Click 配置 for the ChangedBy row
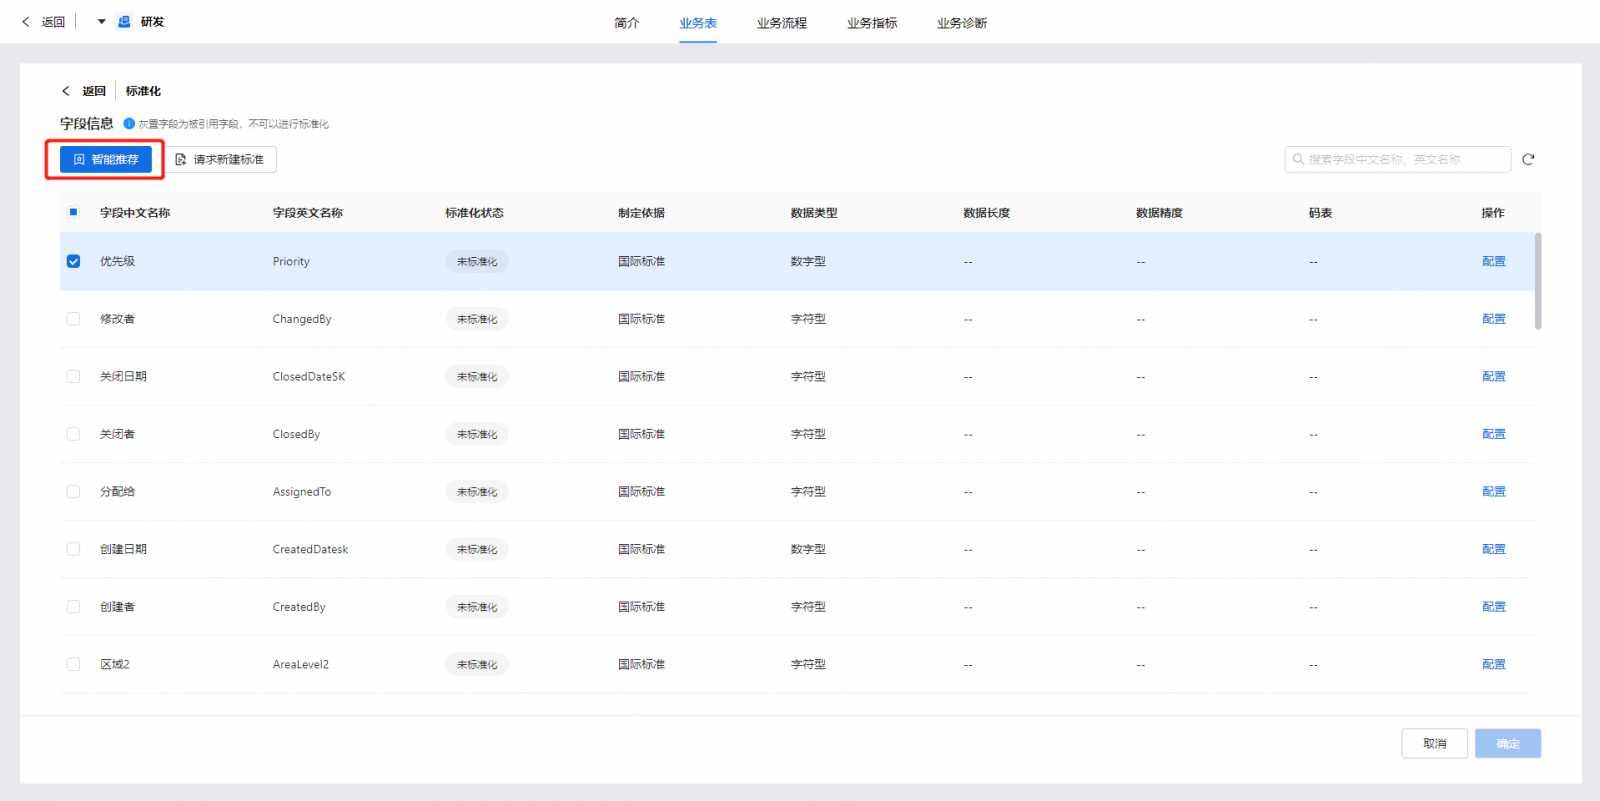1600x801 pixels. 1494,319
